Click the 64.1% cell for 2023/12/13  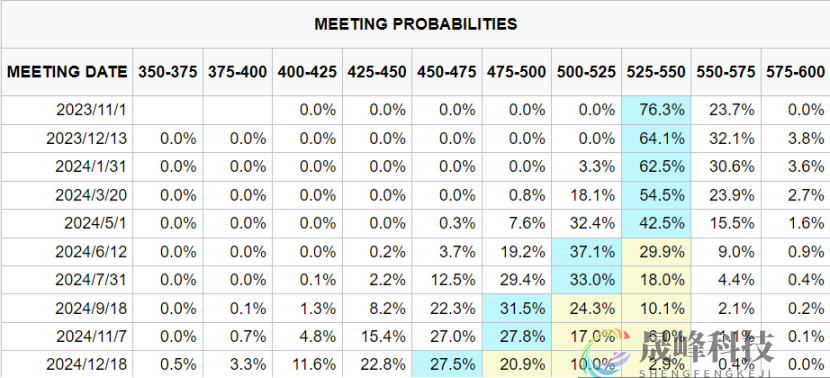(x=656, y=139)
